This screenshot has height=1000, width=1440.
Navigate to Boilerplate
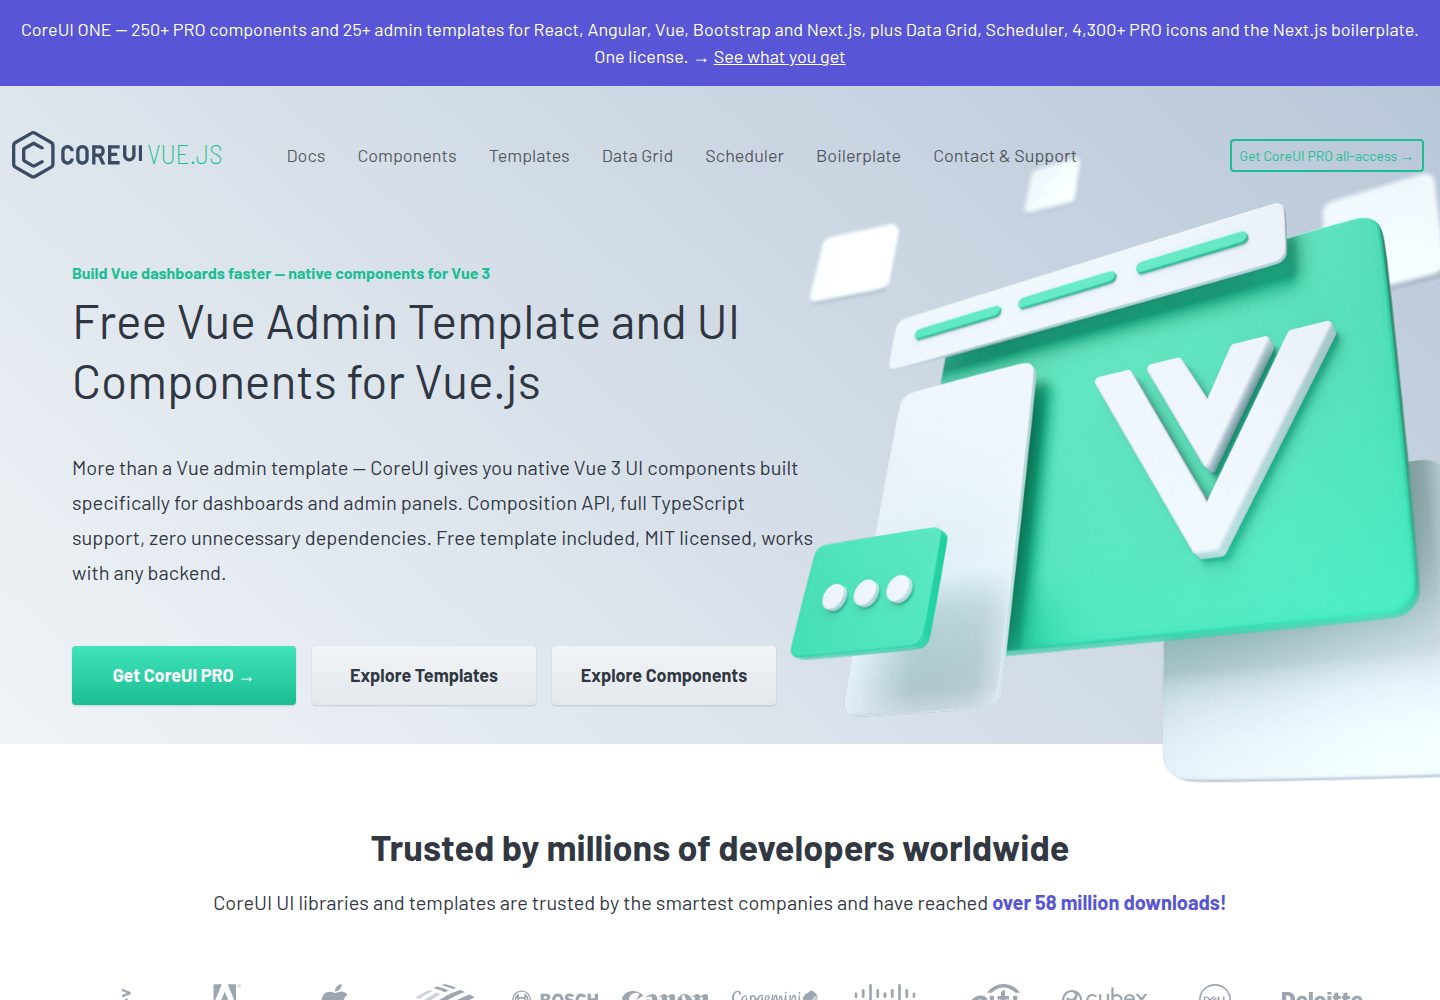pyautogui.click(x=858, y=156)
